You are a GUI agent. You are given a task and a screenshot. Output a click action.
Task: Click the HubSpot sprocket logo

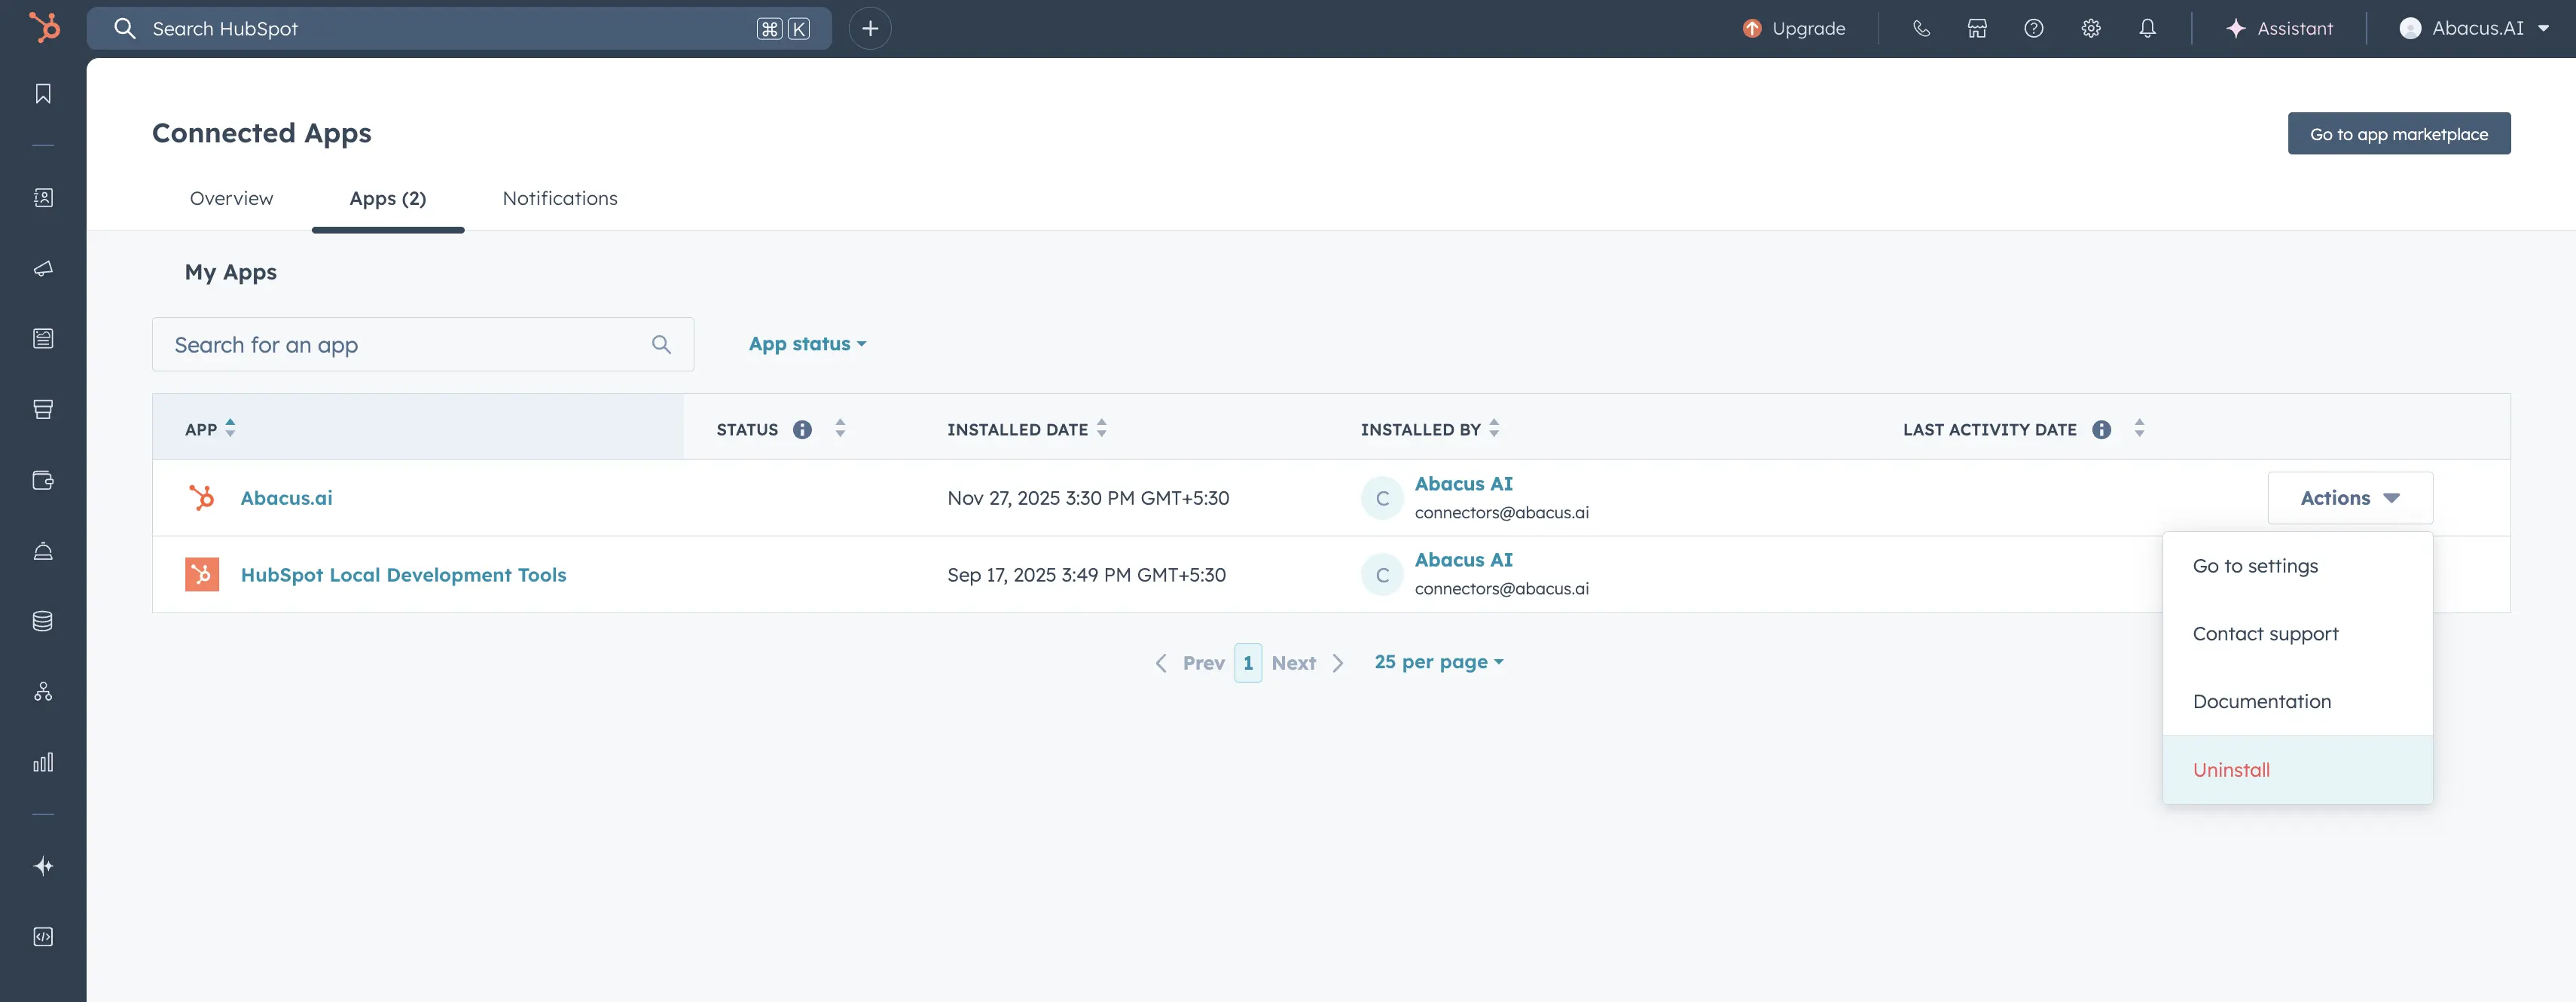(44, 27)
